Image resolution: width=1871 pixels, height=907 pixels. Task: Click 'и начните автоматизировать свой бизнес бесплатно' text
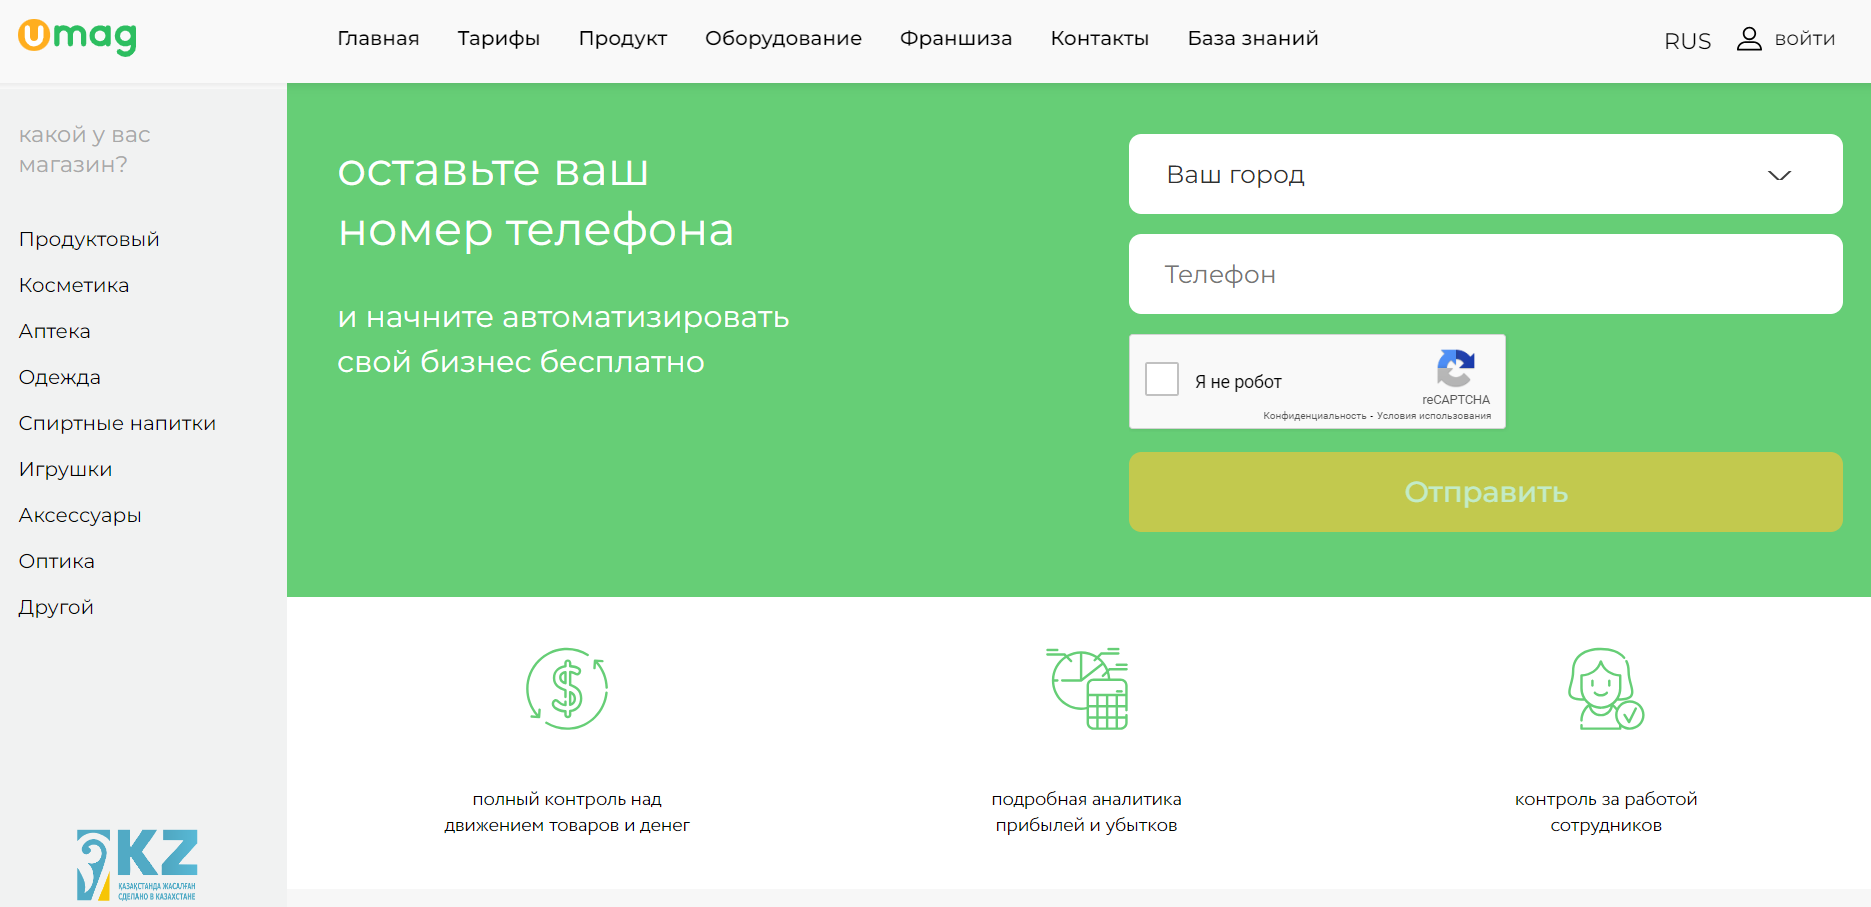[563, 339]
